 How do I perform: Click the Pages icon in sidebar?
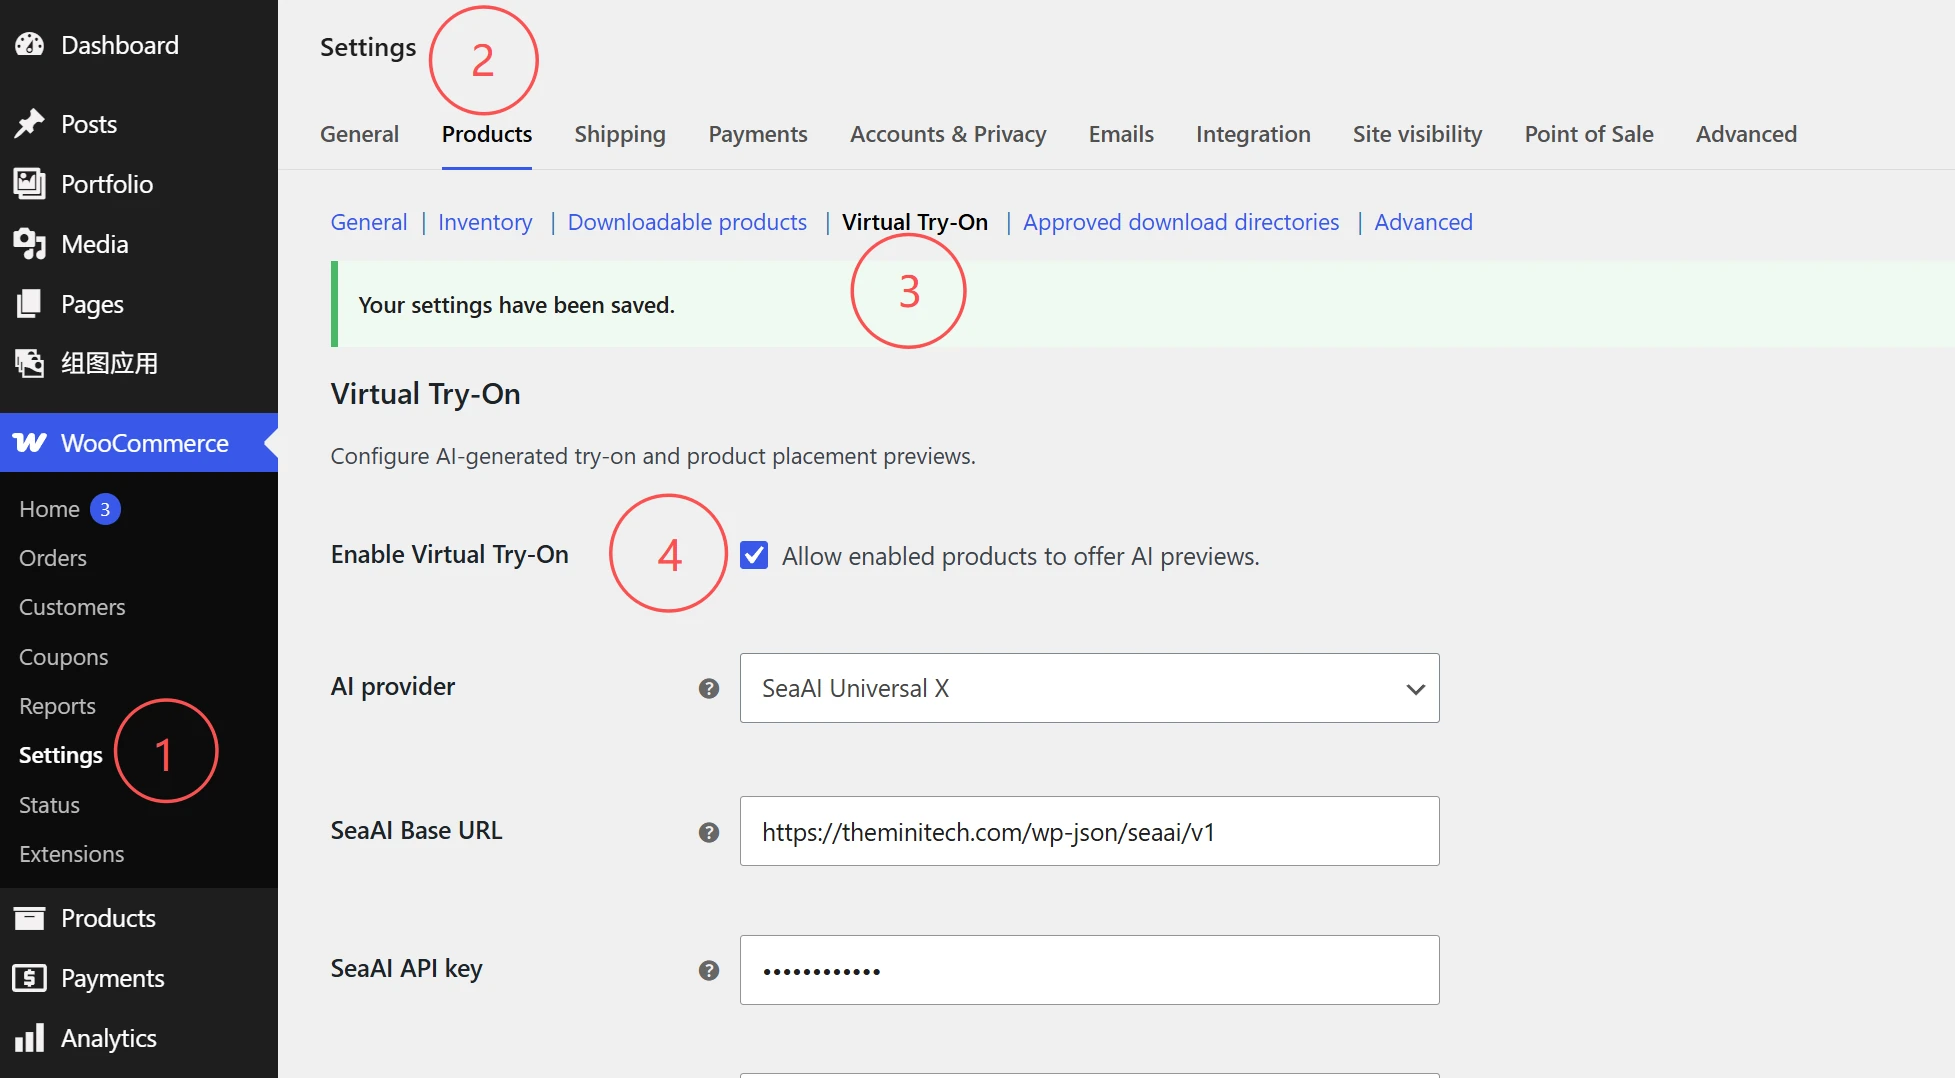pyautogui.click(x=30, y=304)
